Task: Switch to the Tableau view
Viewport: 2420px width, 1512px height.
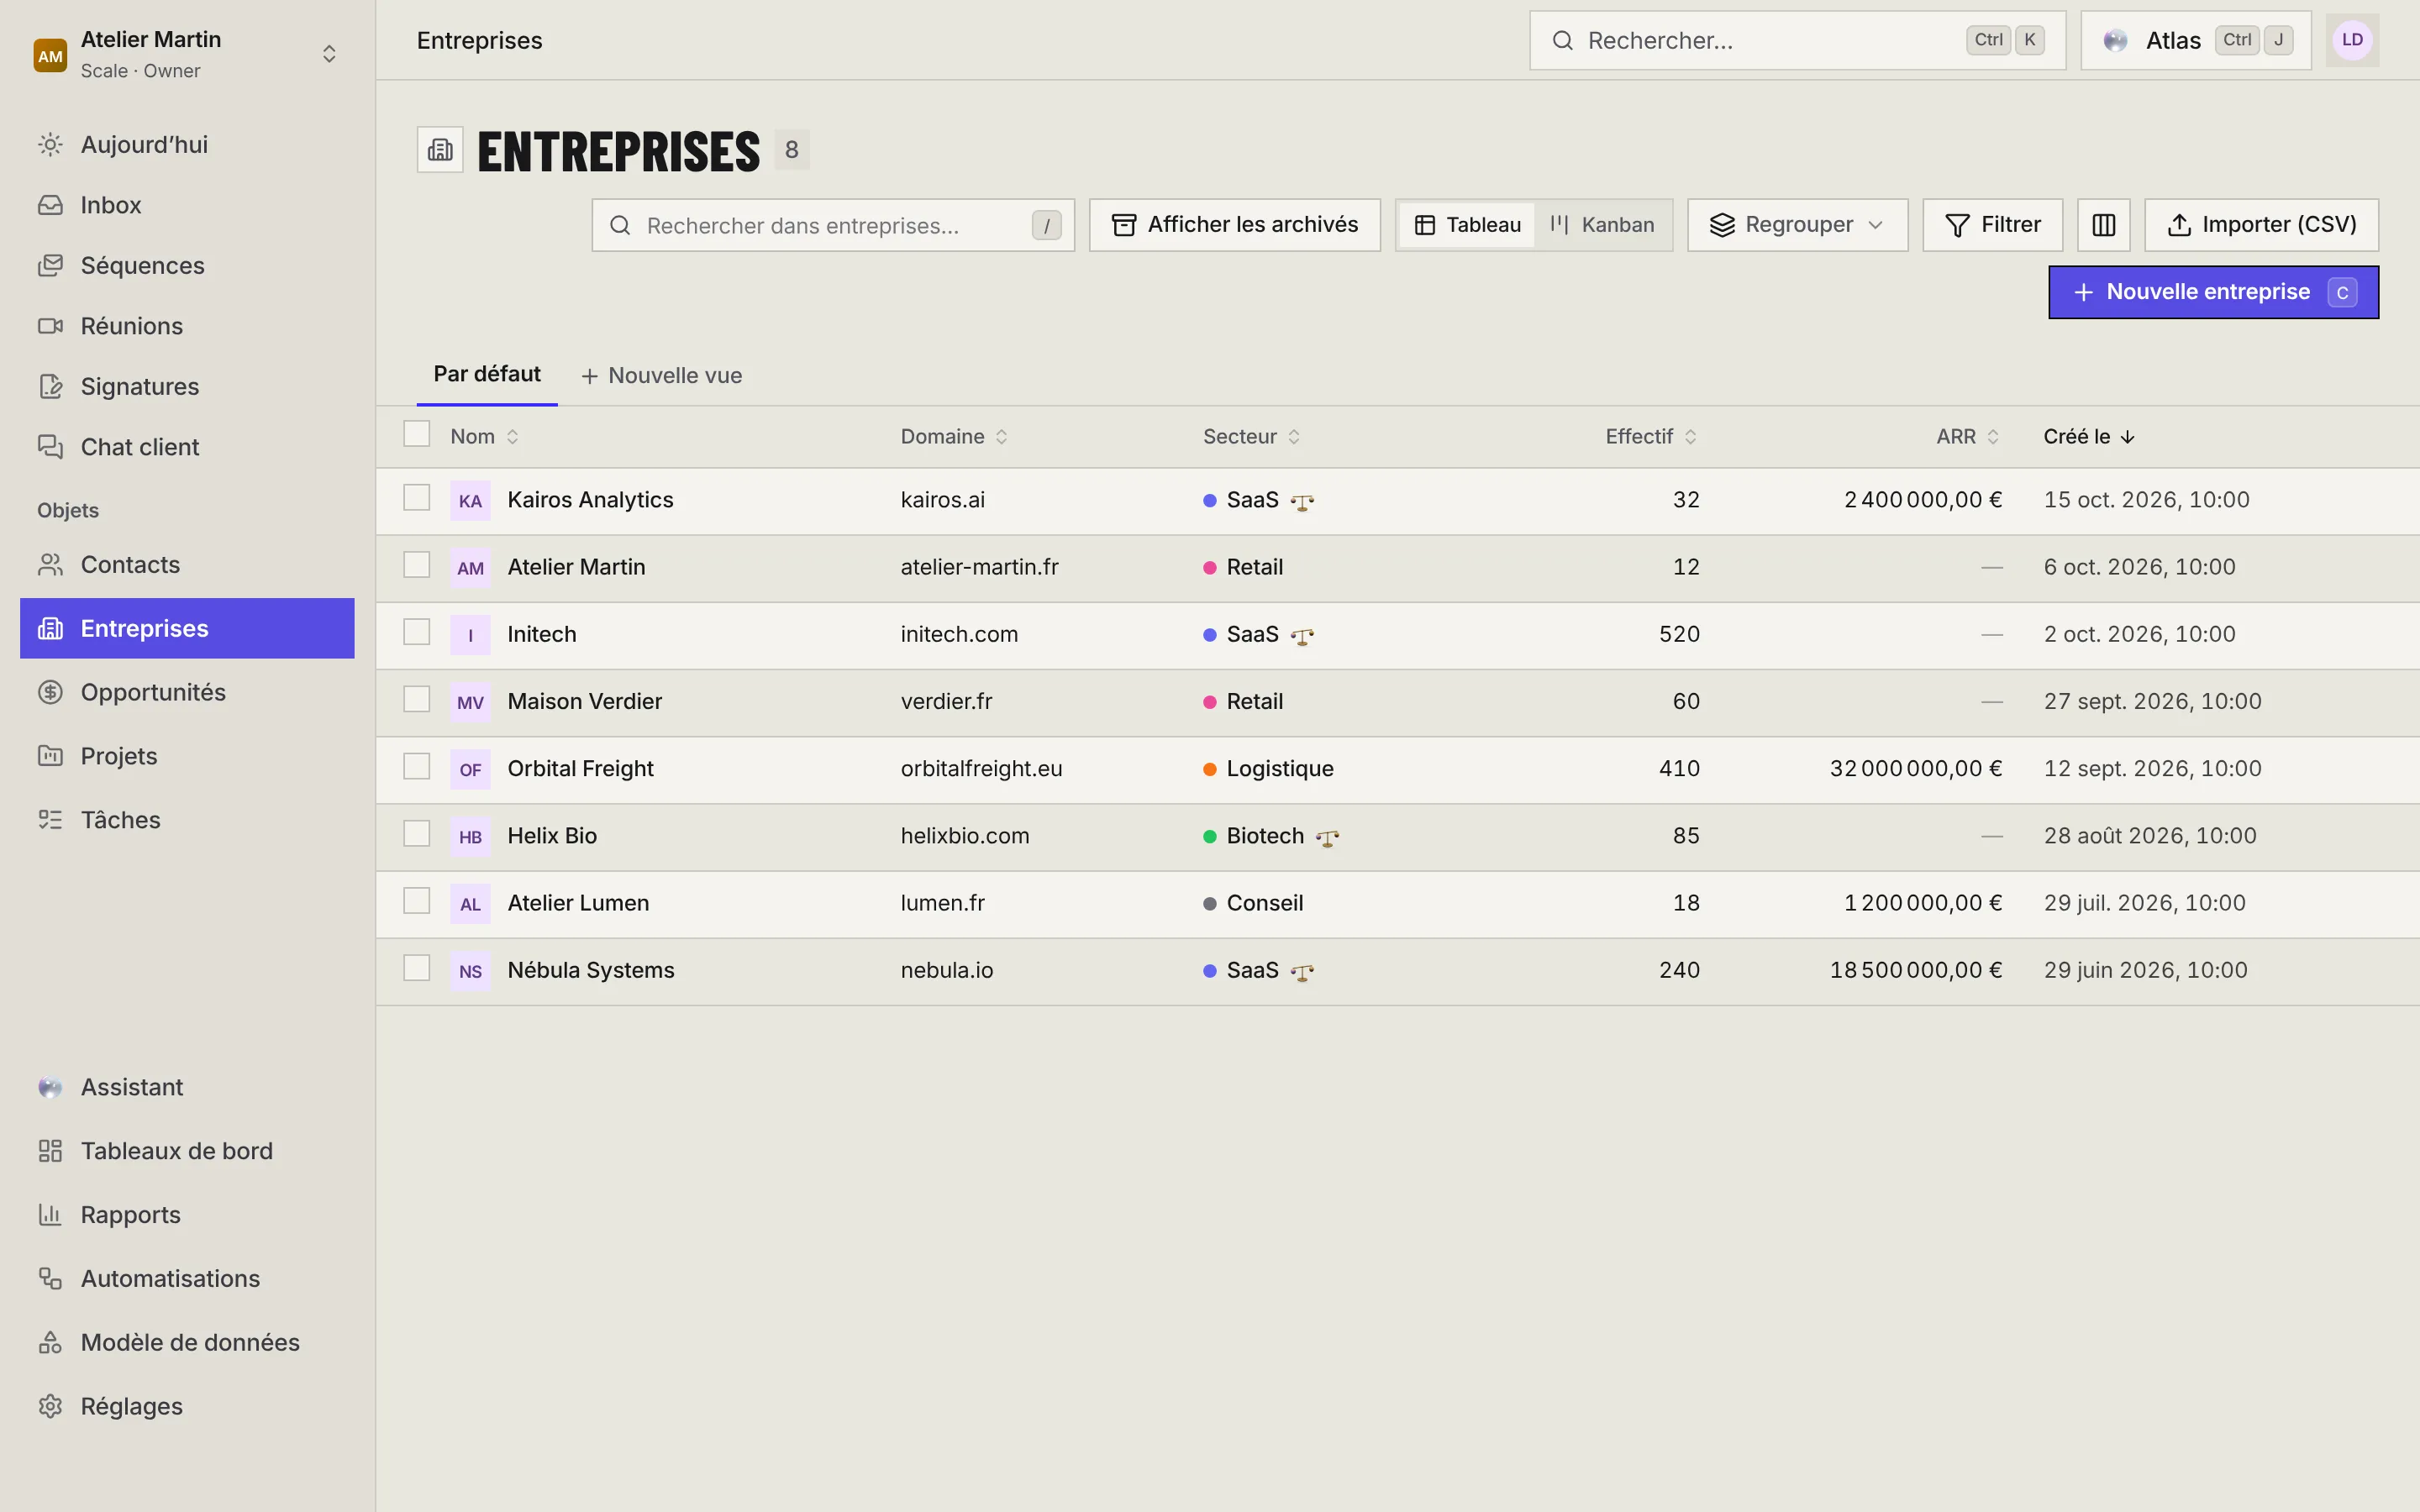Action: [1467, 225]
